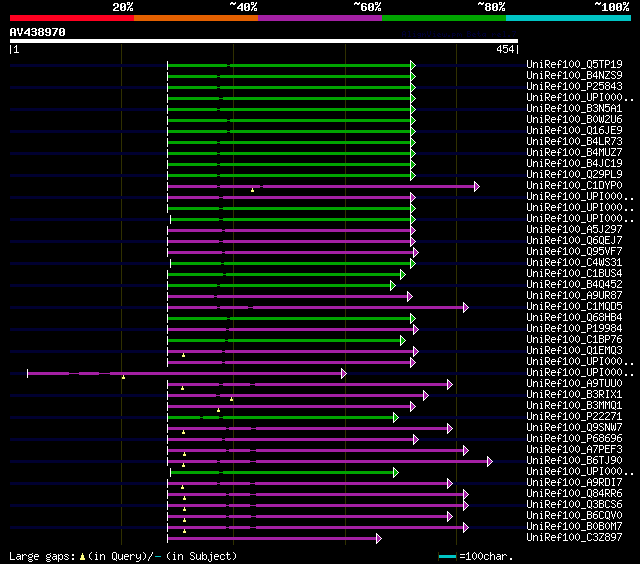Click the query end position 454
The width and height of the screenshot is (640, 564).
click(x=505, y=49)
